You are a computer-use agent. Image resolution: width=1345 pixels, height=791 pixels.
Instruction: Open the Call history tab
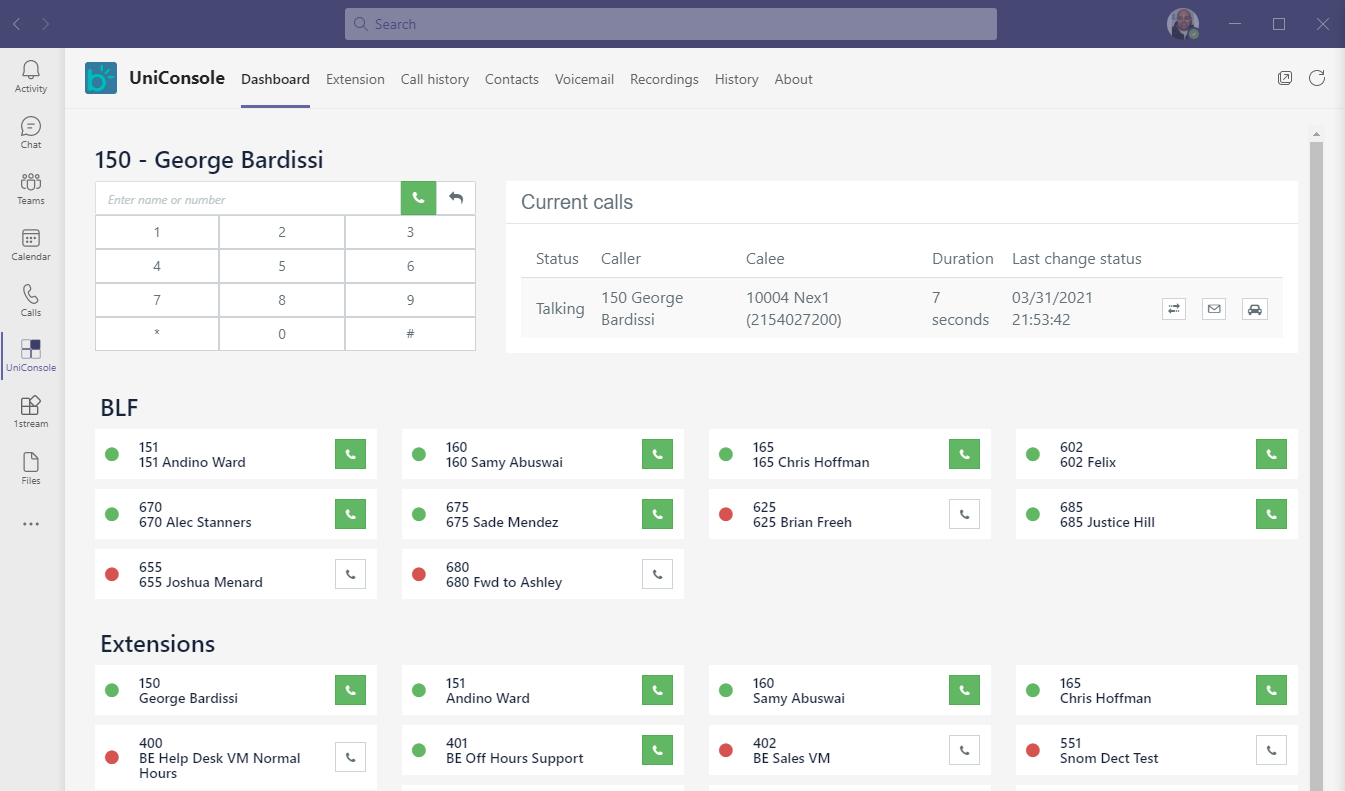pos(435,79)
